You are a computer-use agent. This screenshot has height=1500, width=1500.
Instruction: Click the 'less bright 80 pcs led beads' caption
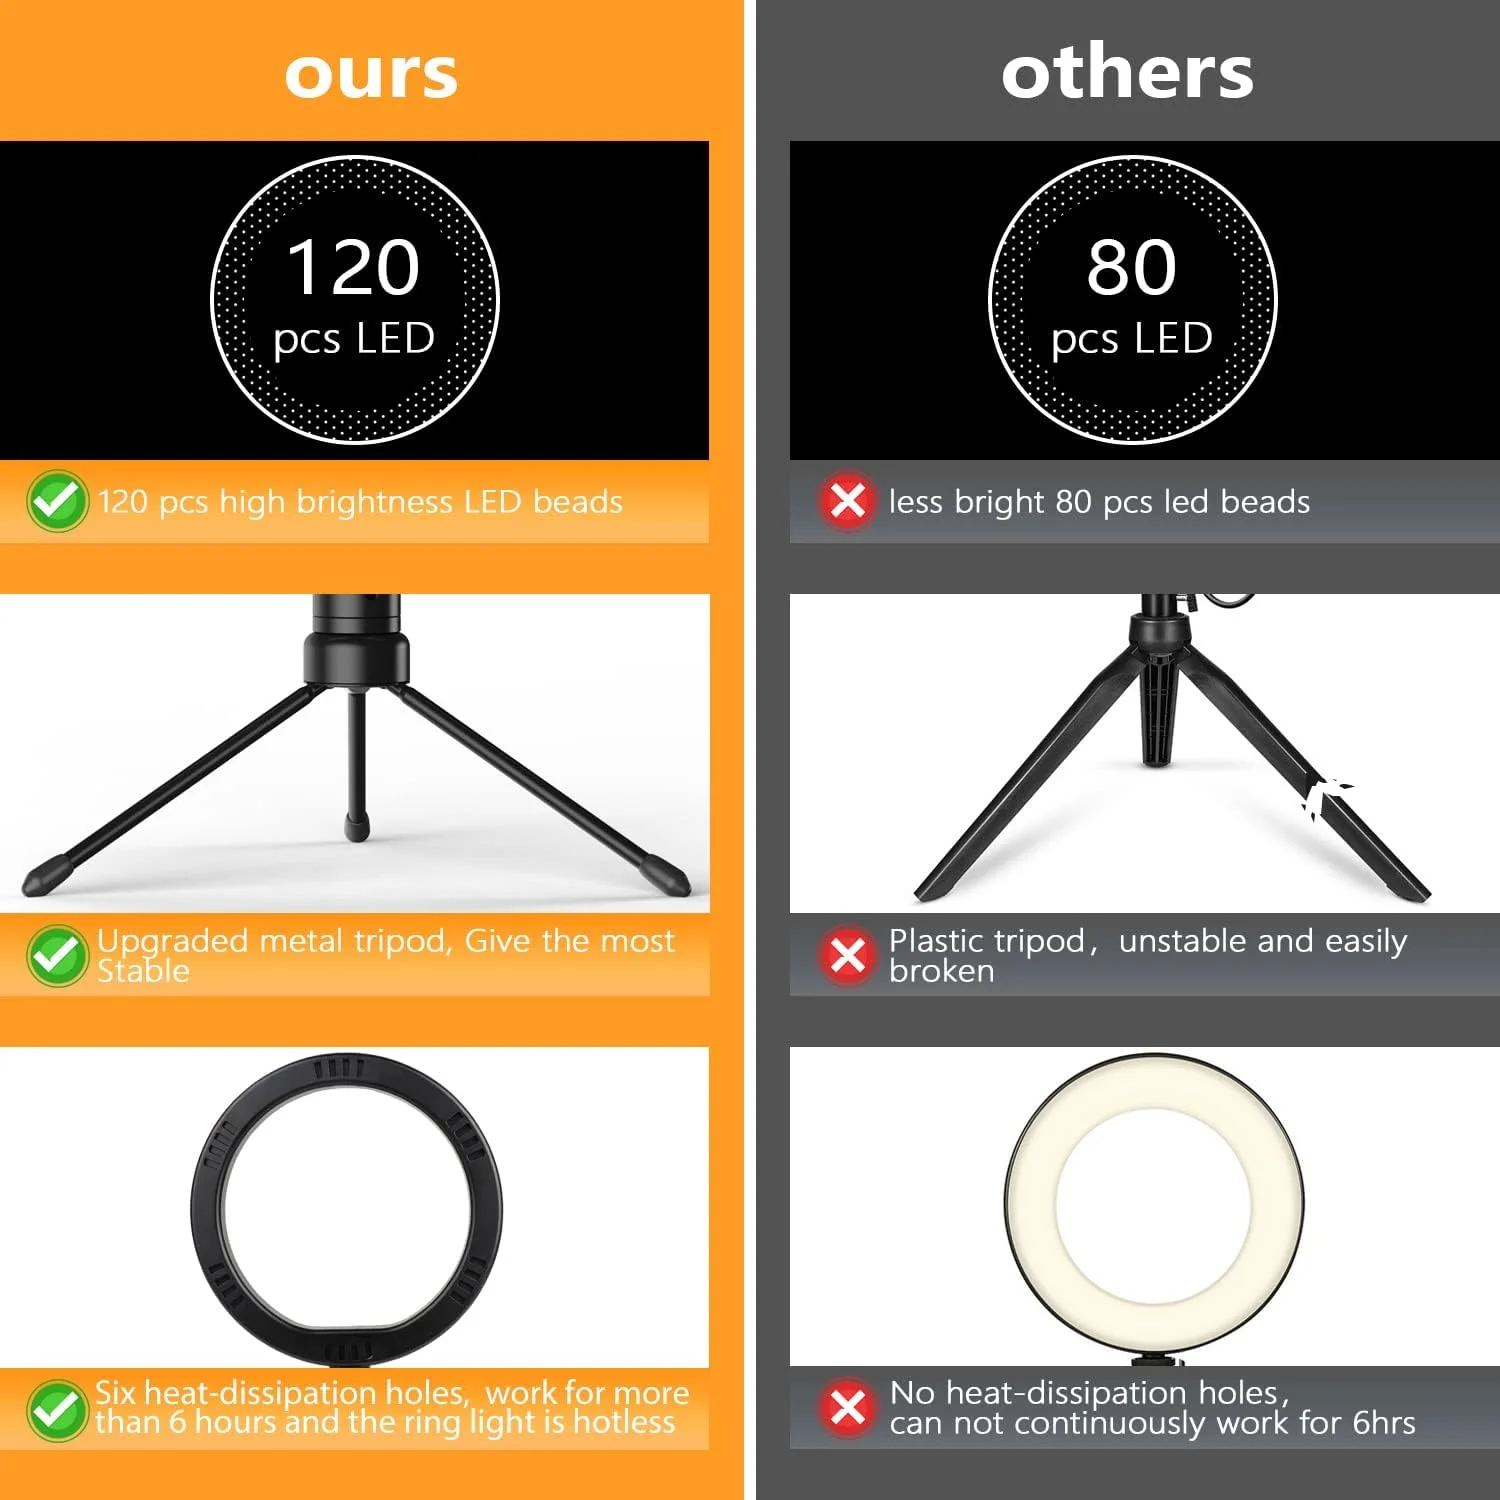coord(1099,501)
